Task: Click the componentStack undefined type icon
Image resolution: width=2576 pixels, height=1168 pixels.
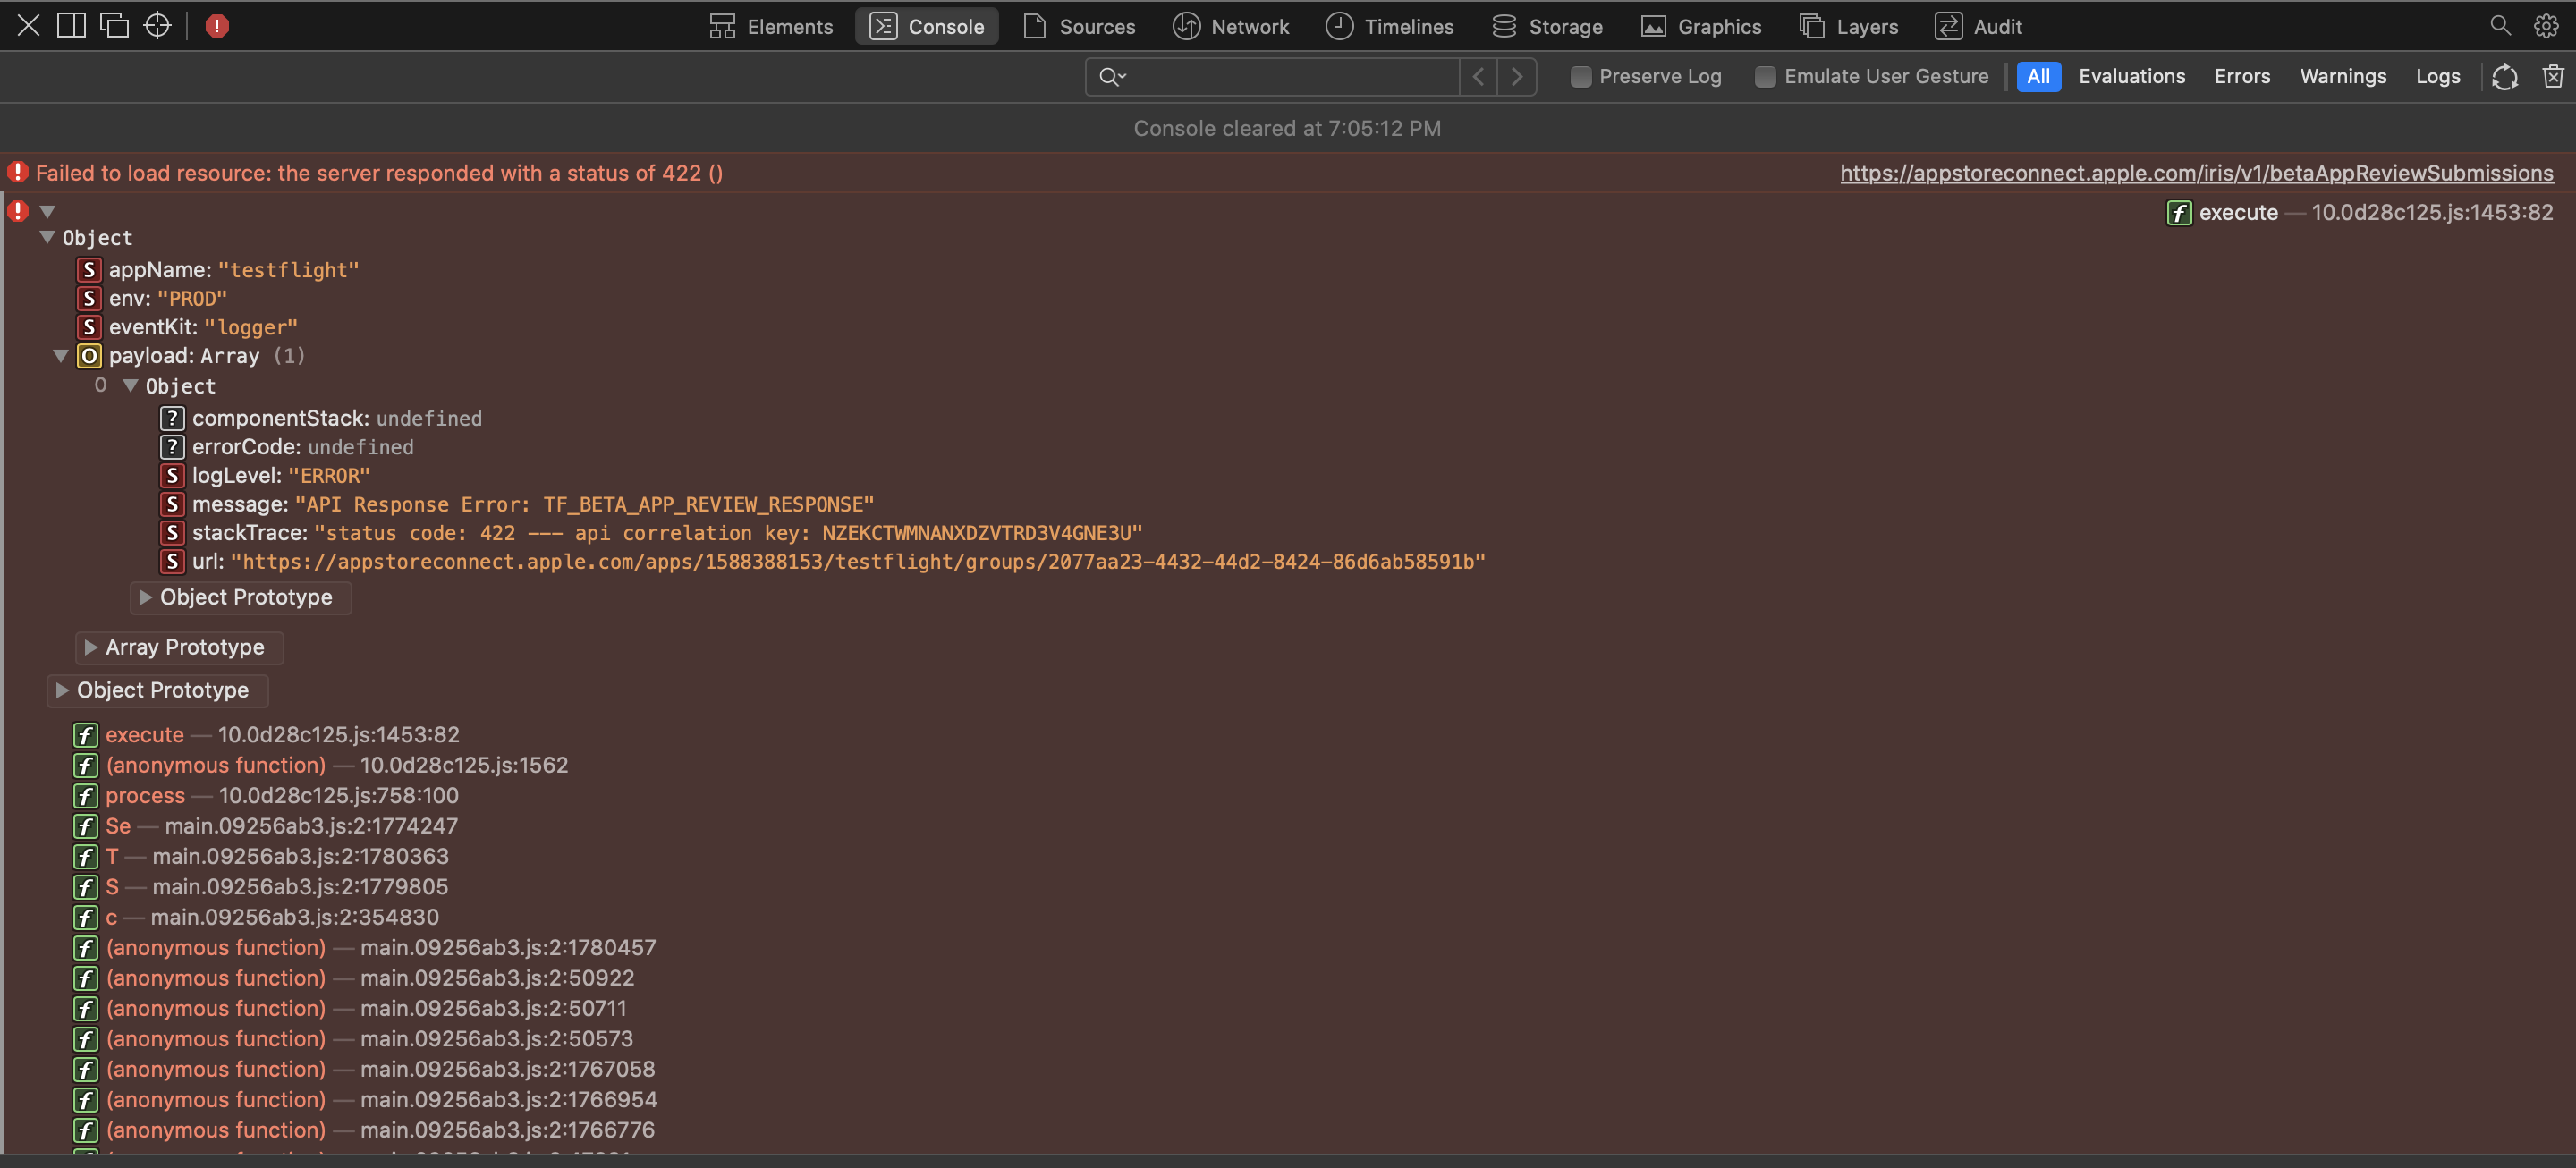Action: 172,418
